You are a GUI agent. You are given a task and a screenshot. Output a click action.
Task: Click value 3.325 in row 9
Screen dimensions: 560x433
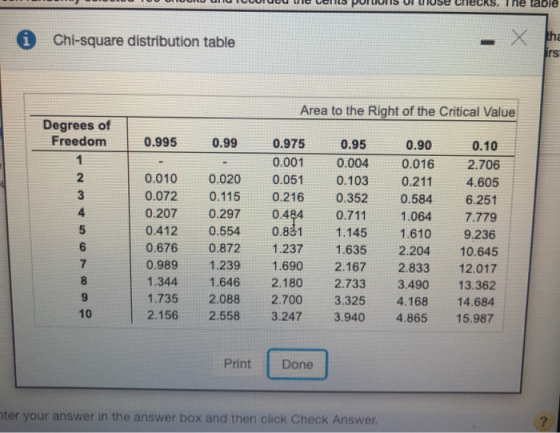350,300
